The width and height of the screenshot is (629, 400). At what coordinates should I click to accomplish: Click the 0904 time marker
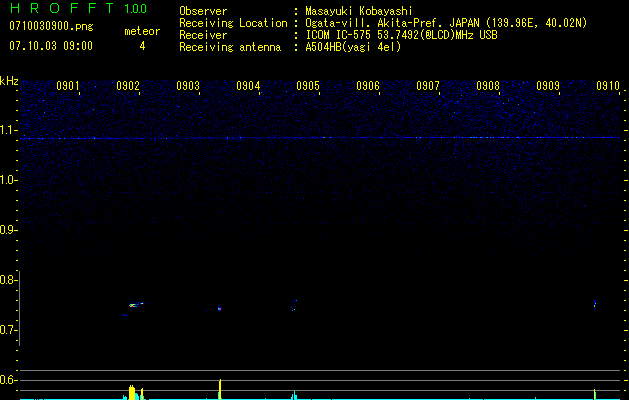point(248,86)
